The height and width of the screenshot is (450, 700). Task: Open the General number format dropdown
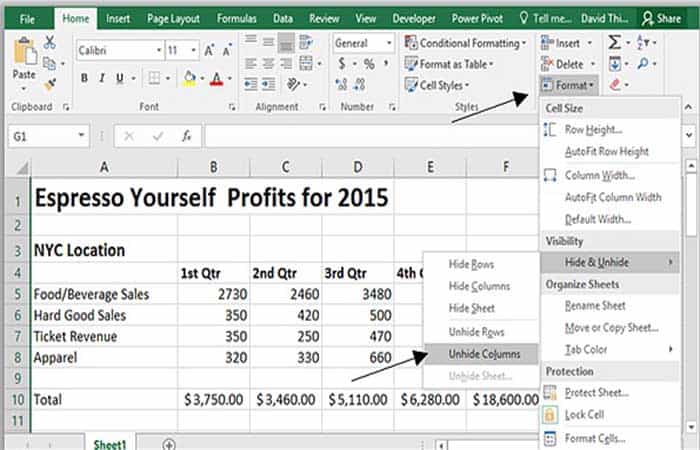point(389,43)
